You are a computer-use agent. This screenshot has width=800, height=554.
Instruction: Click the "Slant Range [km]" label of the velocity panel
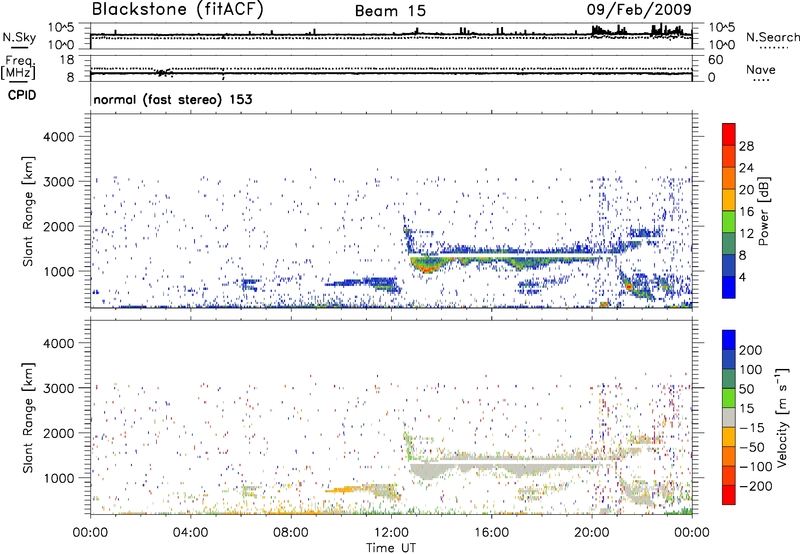pyautogui.click(x=28, y=418)
